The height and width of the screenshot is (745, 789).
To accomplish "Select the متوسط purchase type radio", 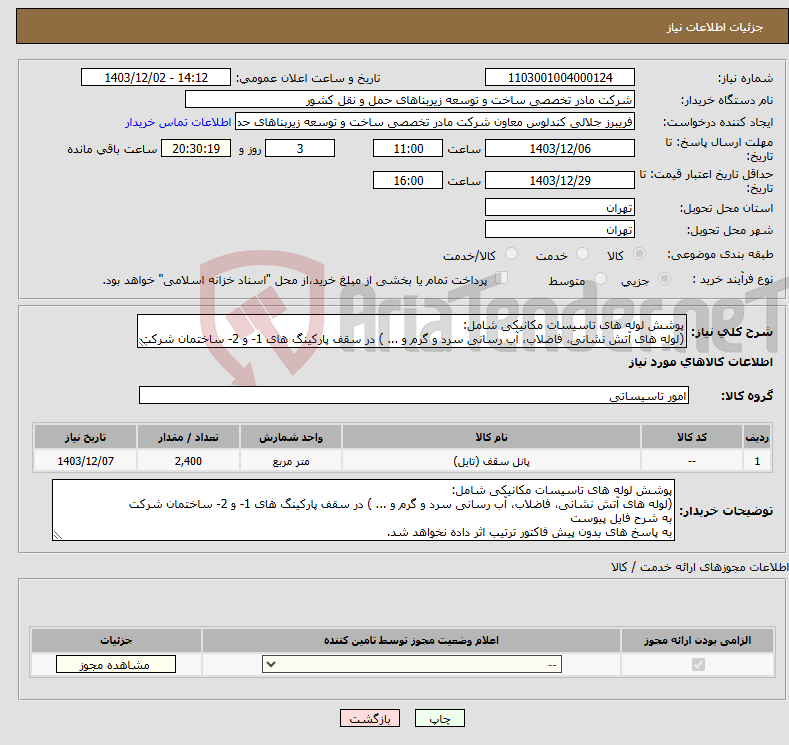I will pos(600,279).
